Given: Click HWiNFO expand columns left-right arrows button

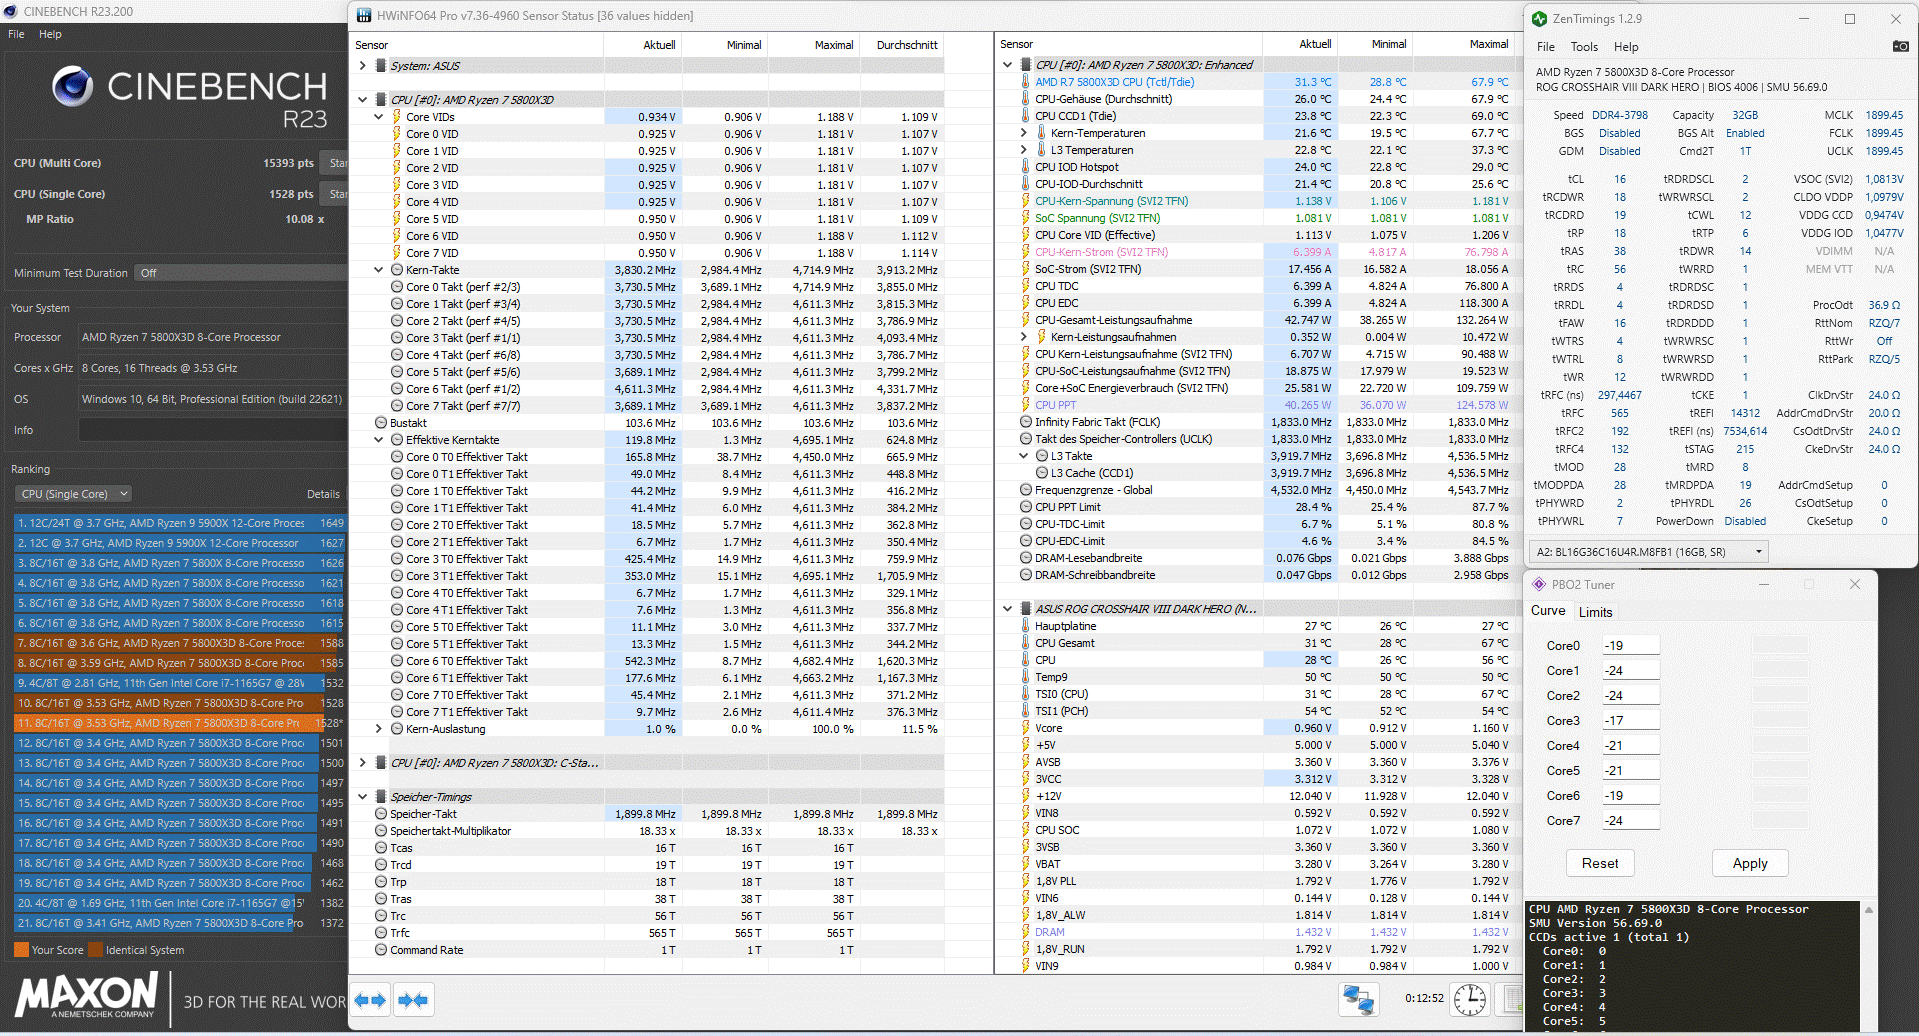Looking at the screenshot, I should 370,1000.
